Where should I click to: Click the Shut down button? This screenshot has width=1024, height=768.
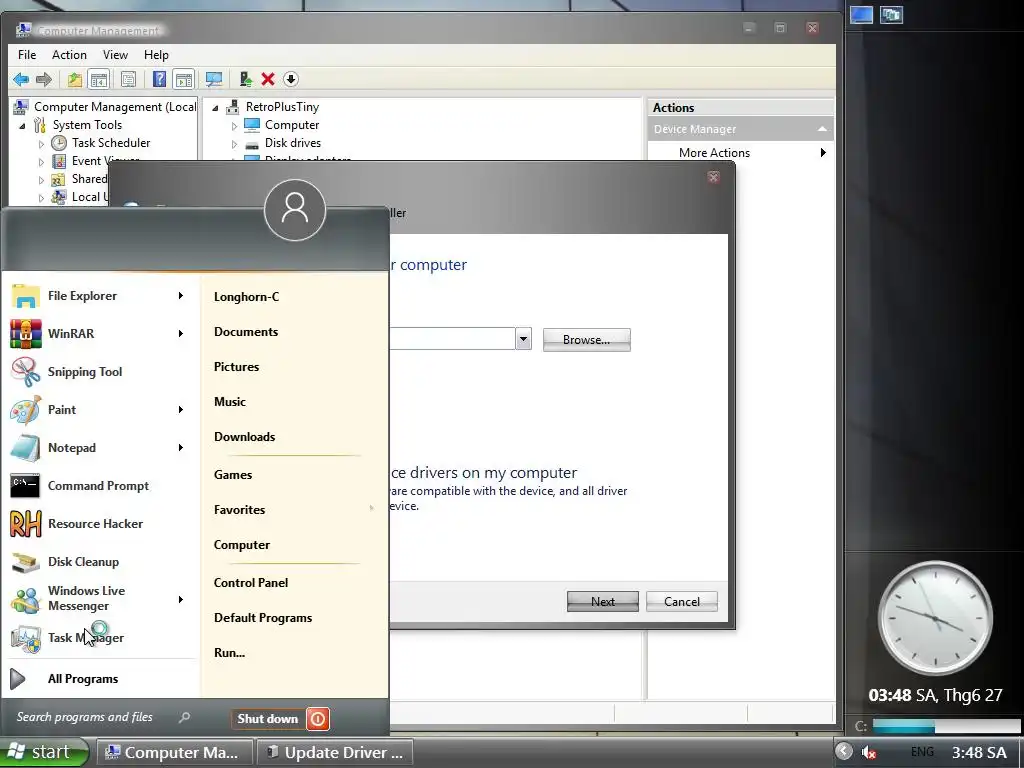267,719
